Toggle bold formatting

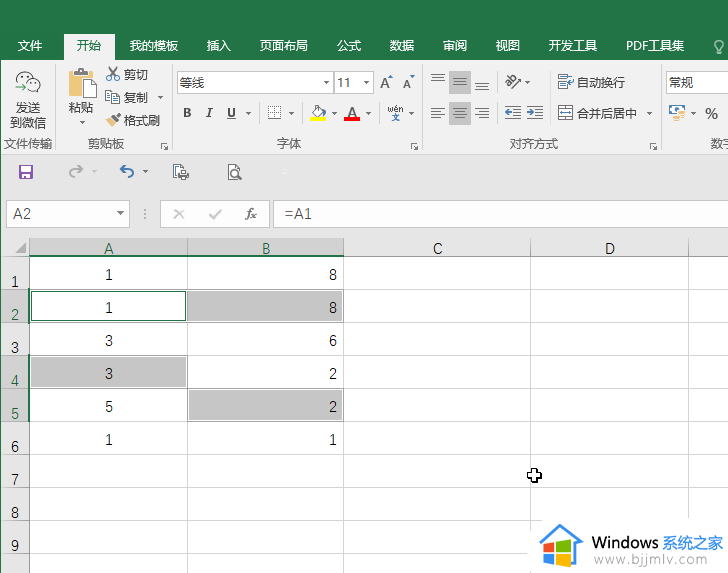(x=187, y=113)
